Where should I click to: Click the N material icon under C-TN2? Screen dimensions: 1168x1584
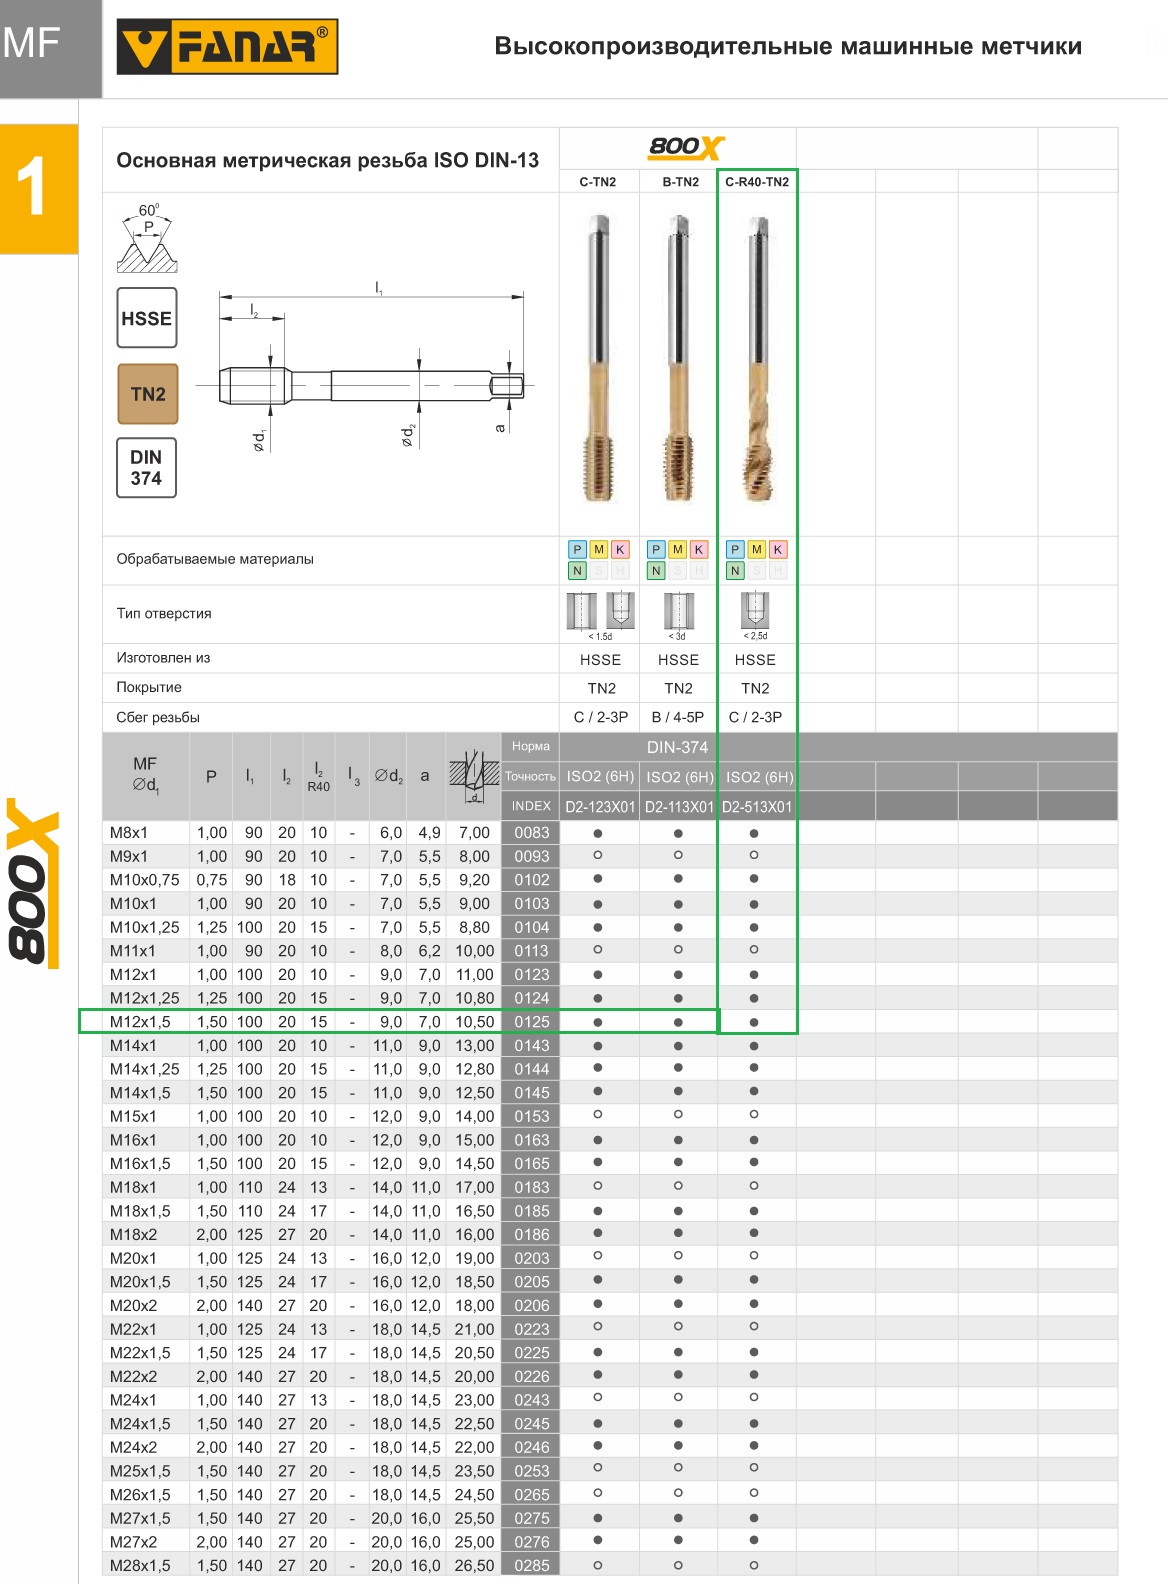click(577, 570)
